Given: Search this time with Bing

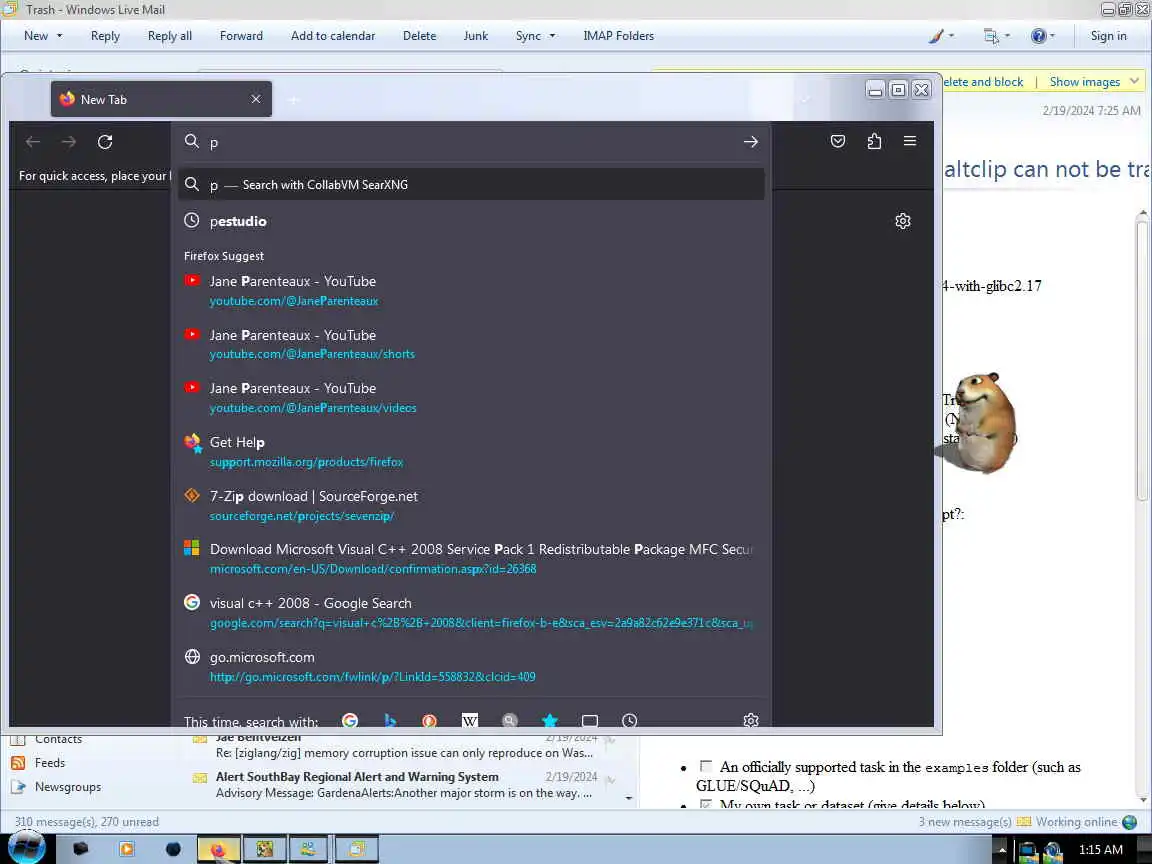Looking at the screenshot, I should coord(390,720).
